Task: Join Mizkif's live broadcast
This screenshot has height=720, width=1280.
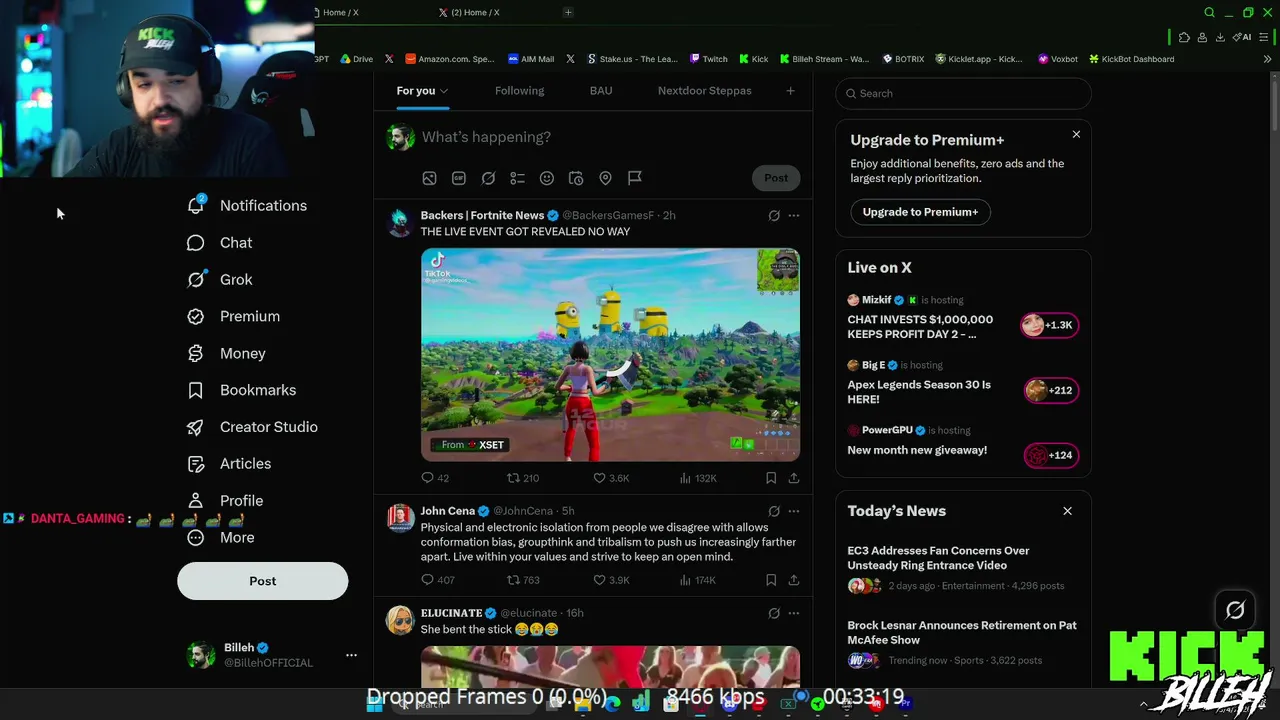Action: (x=963, y=318)
